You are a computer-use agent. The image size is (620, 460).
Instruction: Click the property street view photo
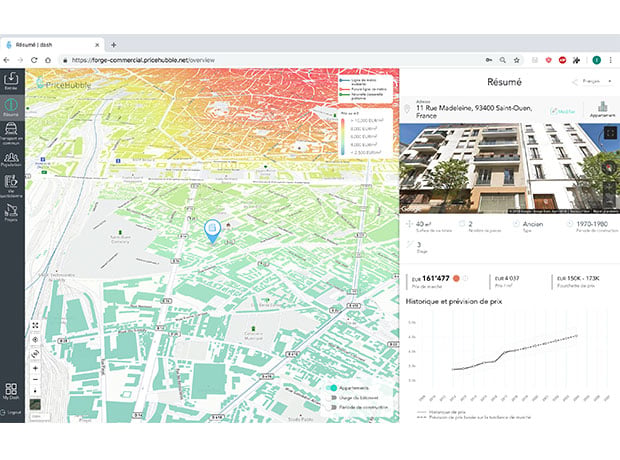[x=510, y=168]
